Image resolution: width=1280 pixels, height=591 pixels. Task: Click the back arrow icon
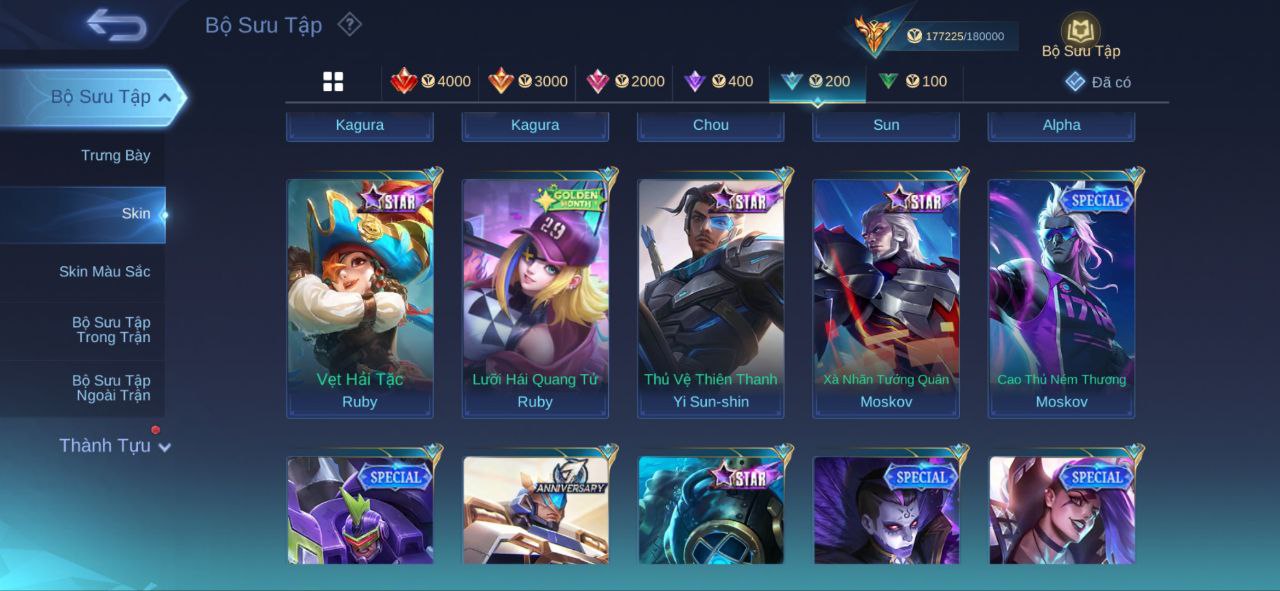coord(117,25)
